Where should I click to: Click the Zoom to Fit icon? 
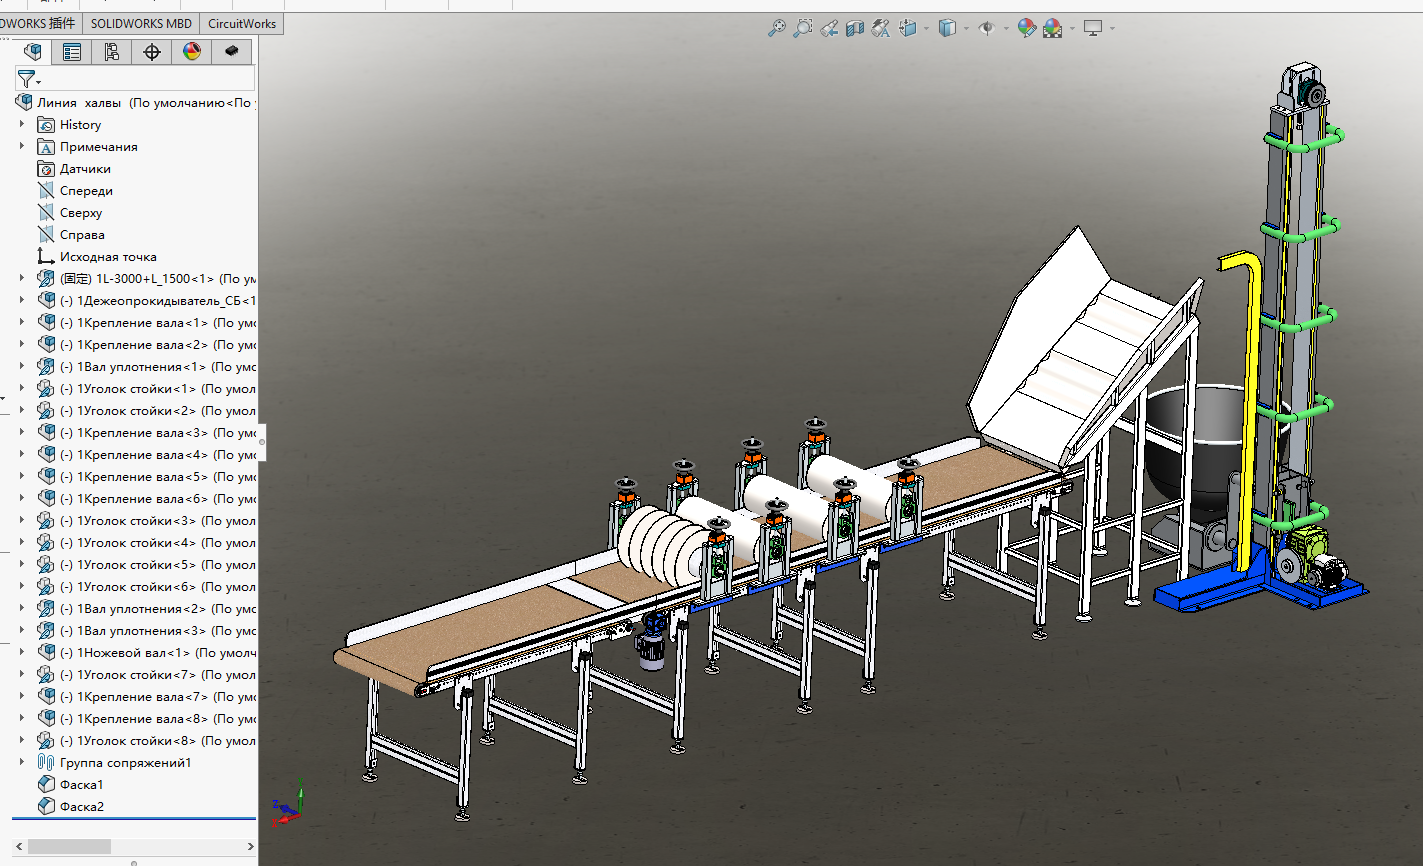coord(776,28)
